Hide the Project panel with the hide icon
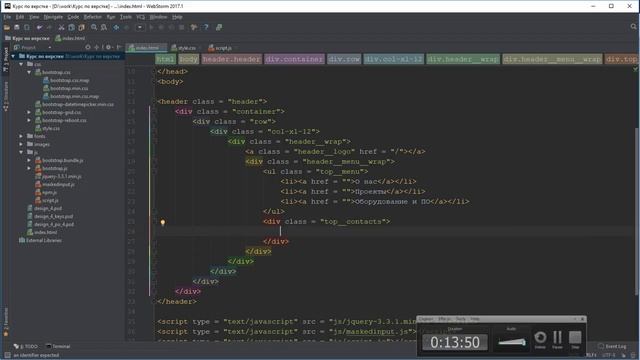The width and height of the screenshot is (640, 360). pyautogui.click(x=119, y=47)
